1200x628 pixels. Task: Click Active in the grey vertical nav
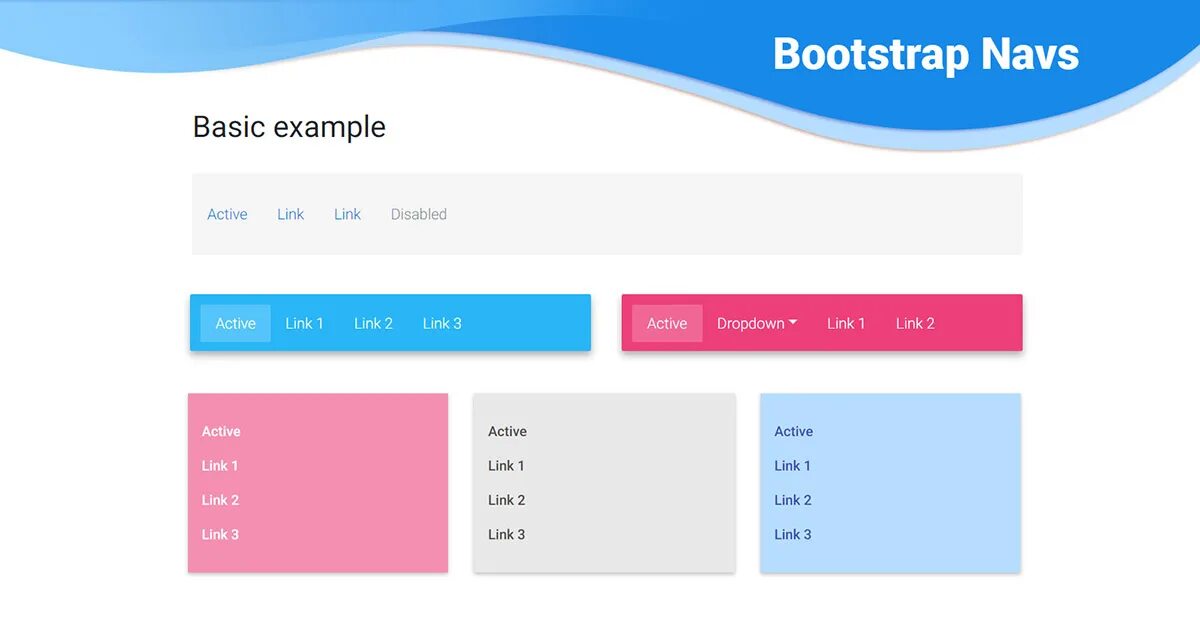tap(507, 431)
